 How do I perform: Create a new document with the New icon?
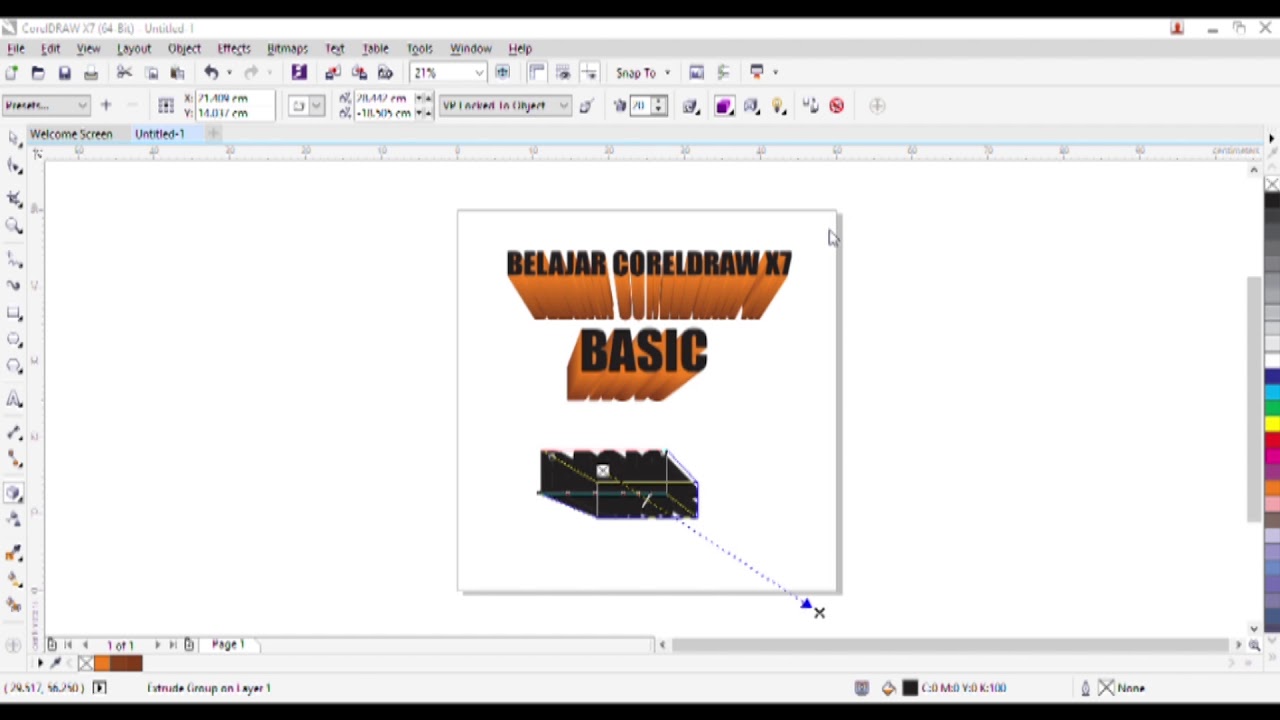point(12,73)
